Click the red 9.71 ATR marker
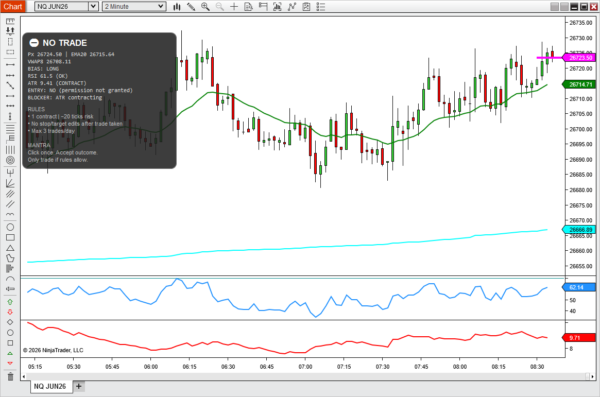Viewport: 600px width, 397px height. coord(579,338)
